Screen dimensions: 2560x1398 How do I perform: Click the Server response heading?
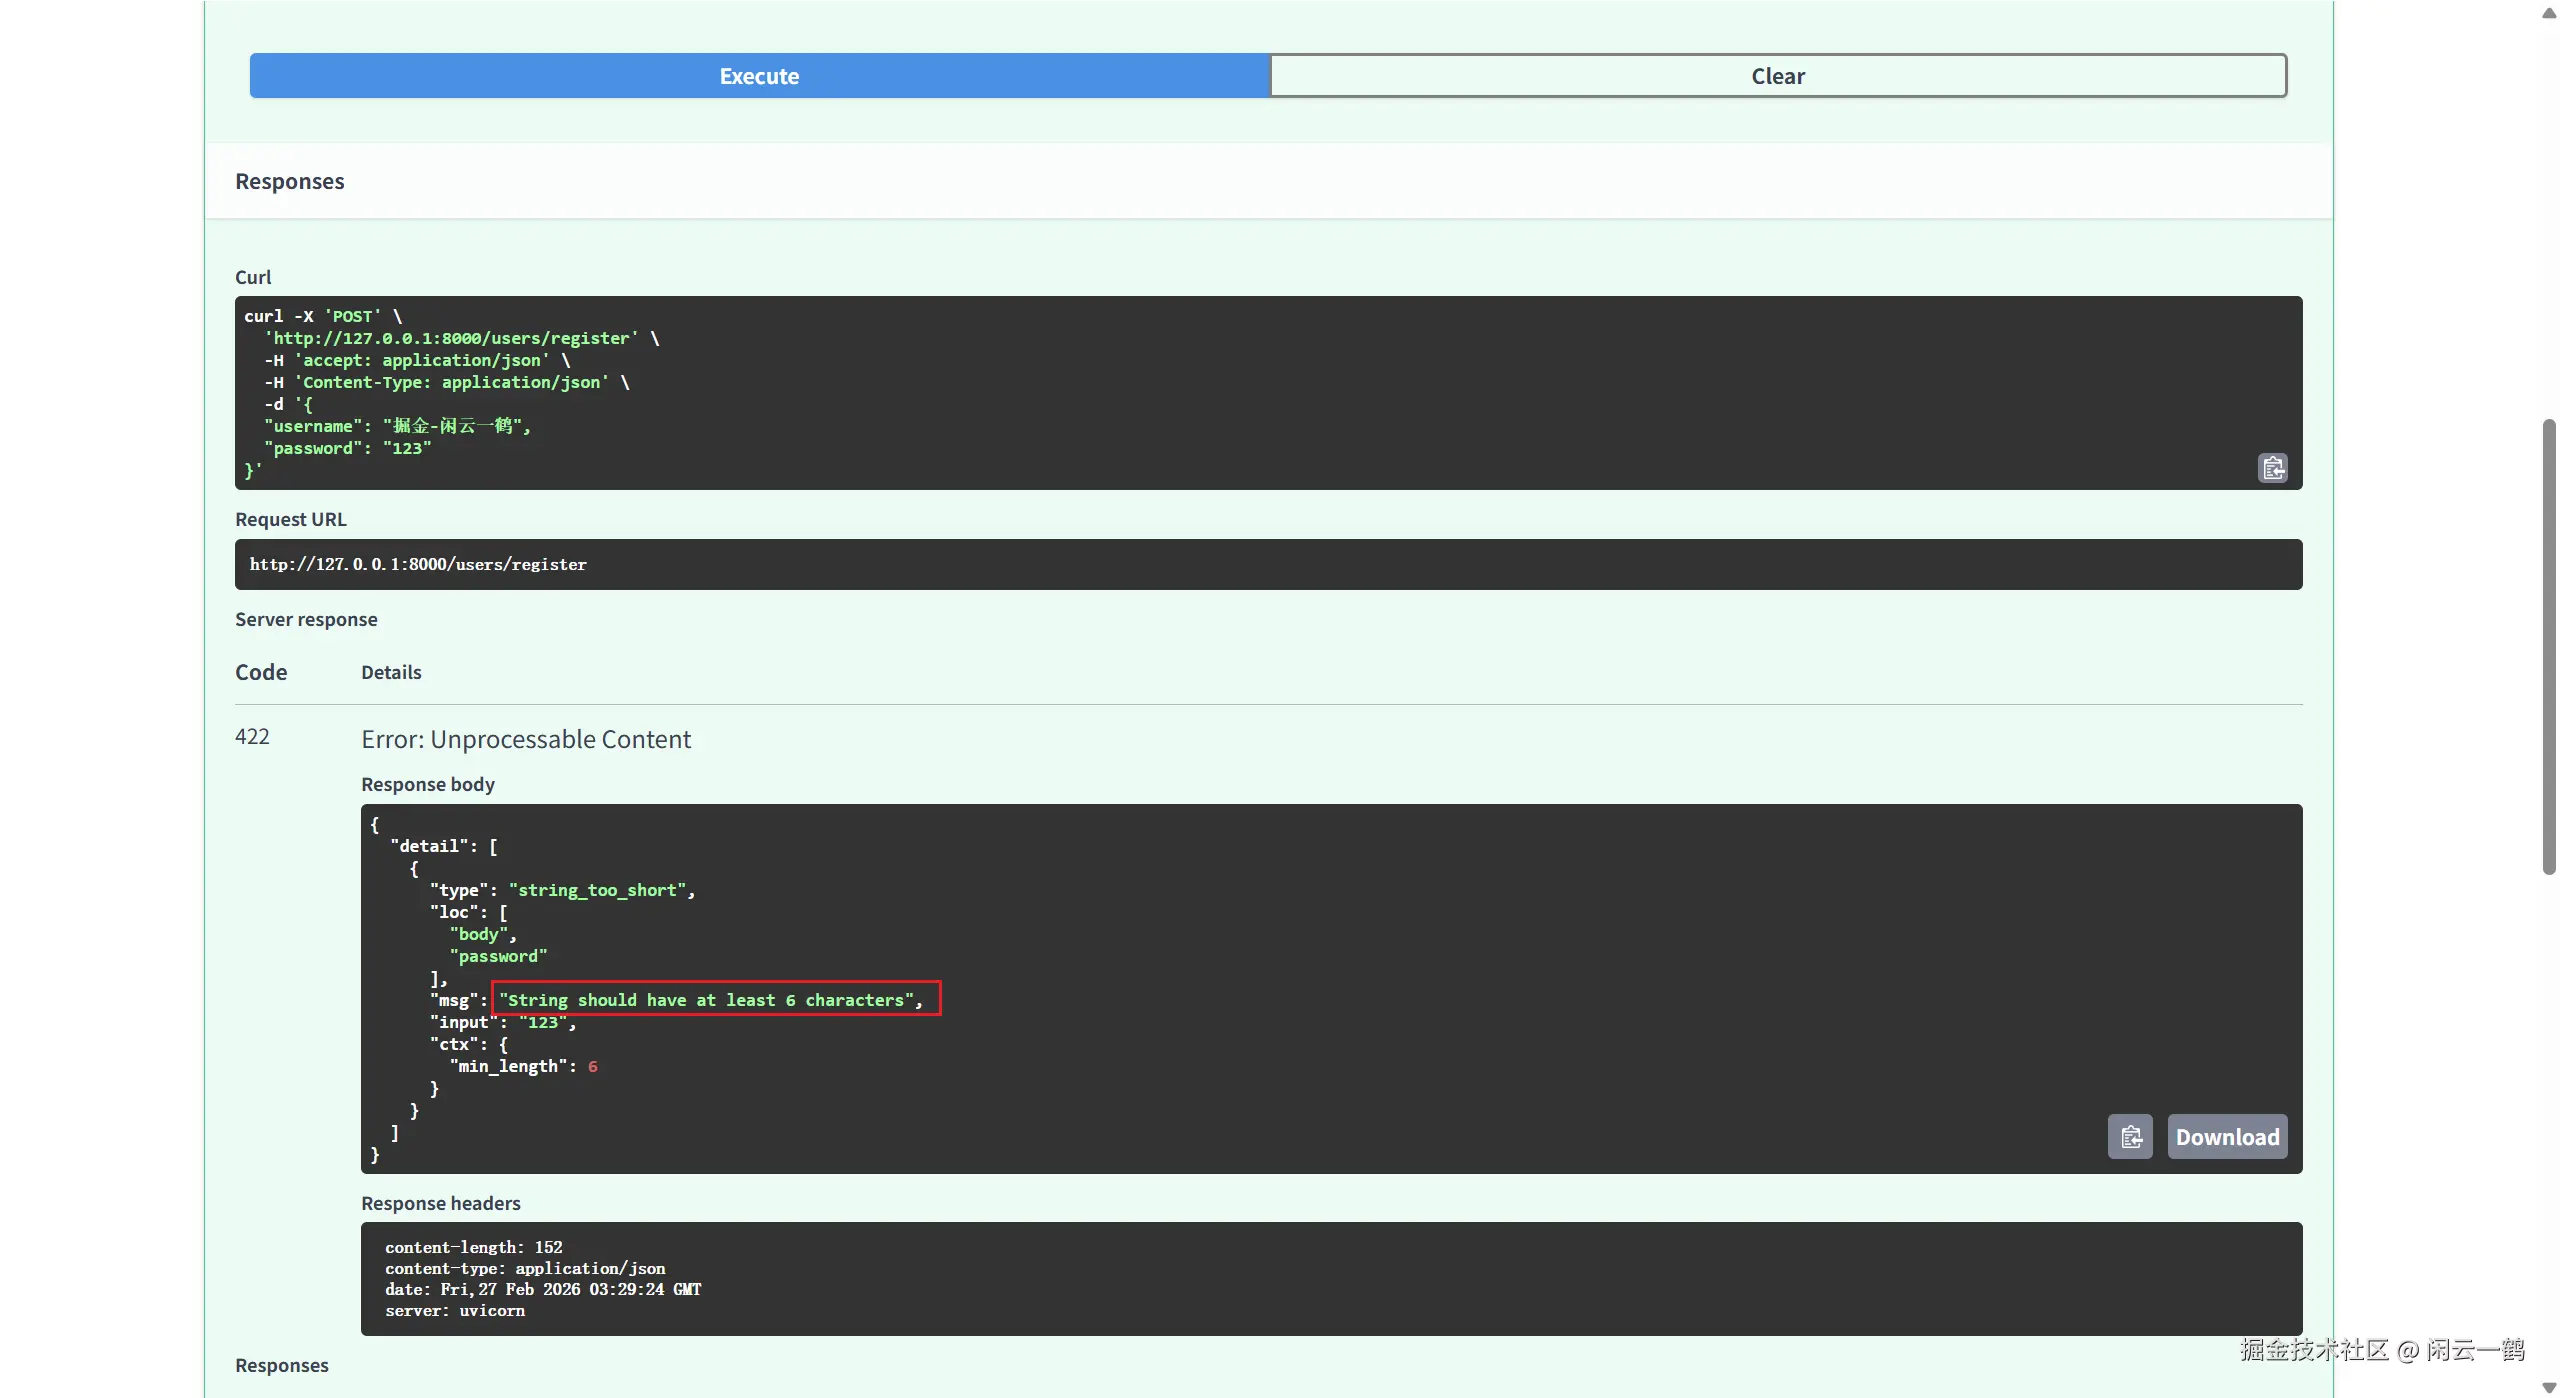coord(306,620)
